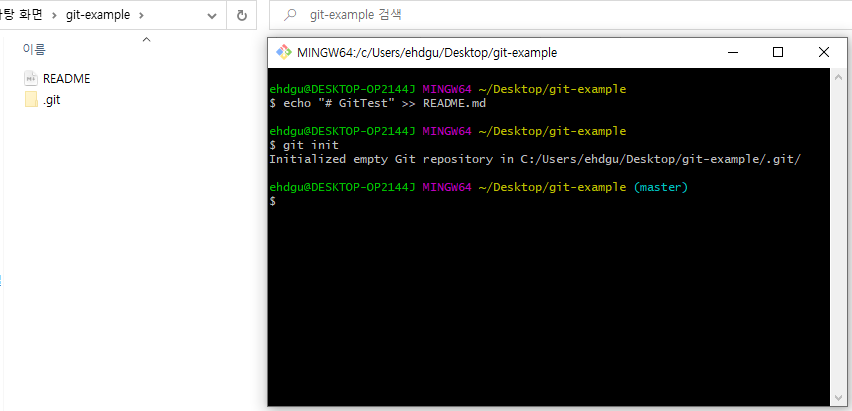Refresh the git-example folder view

tap(242, 15)
